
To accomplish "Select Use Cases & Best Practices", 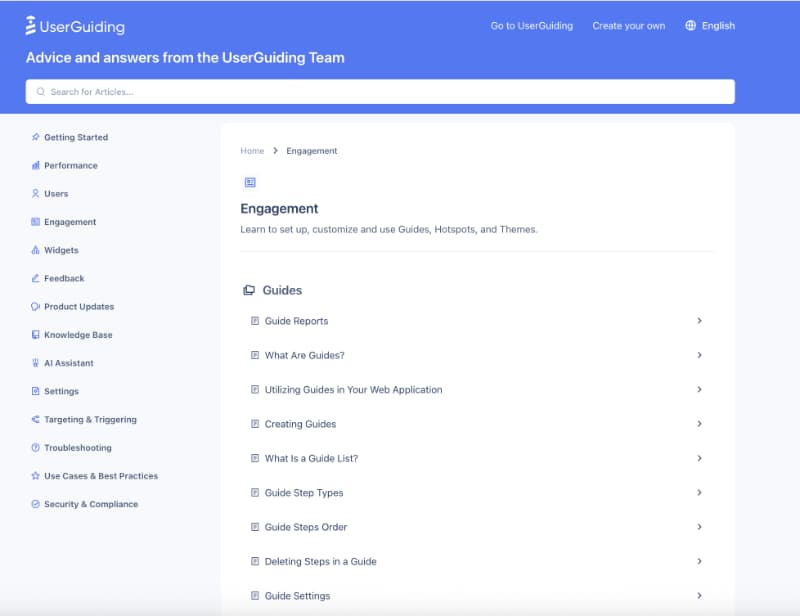I will coord(101,476).
